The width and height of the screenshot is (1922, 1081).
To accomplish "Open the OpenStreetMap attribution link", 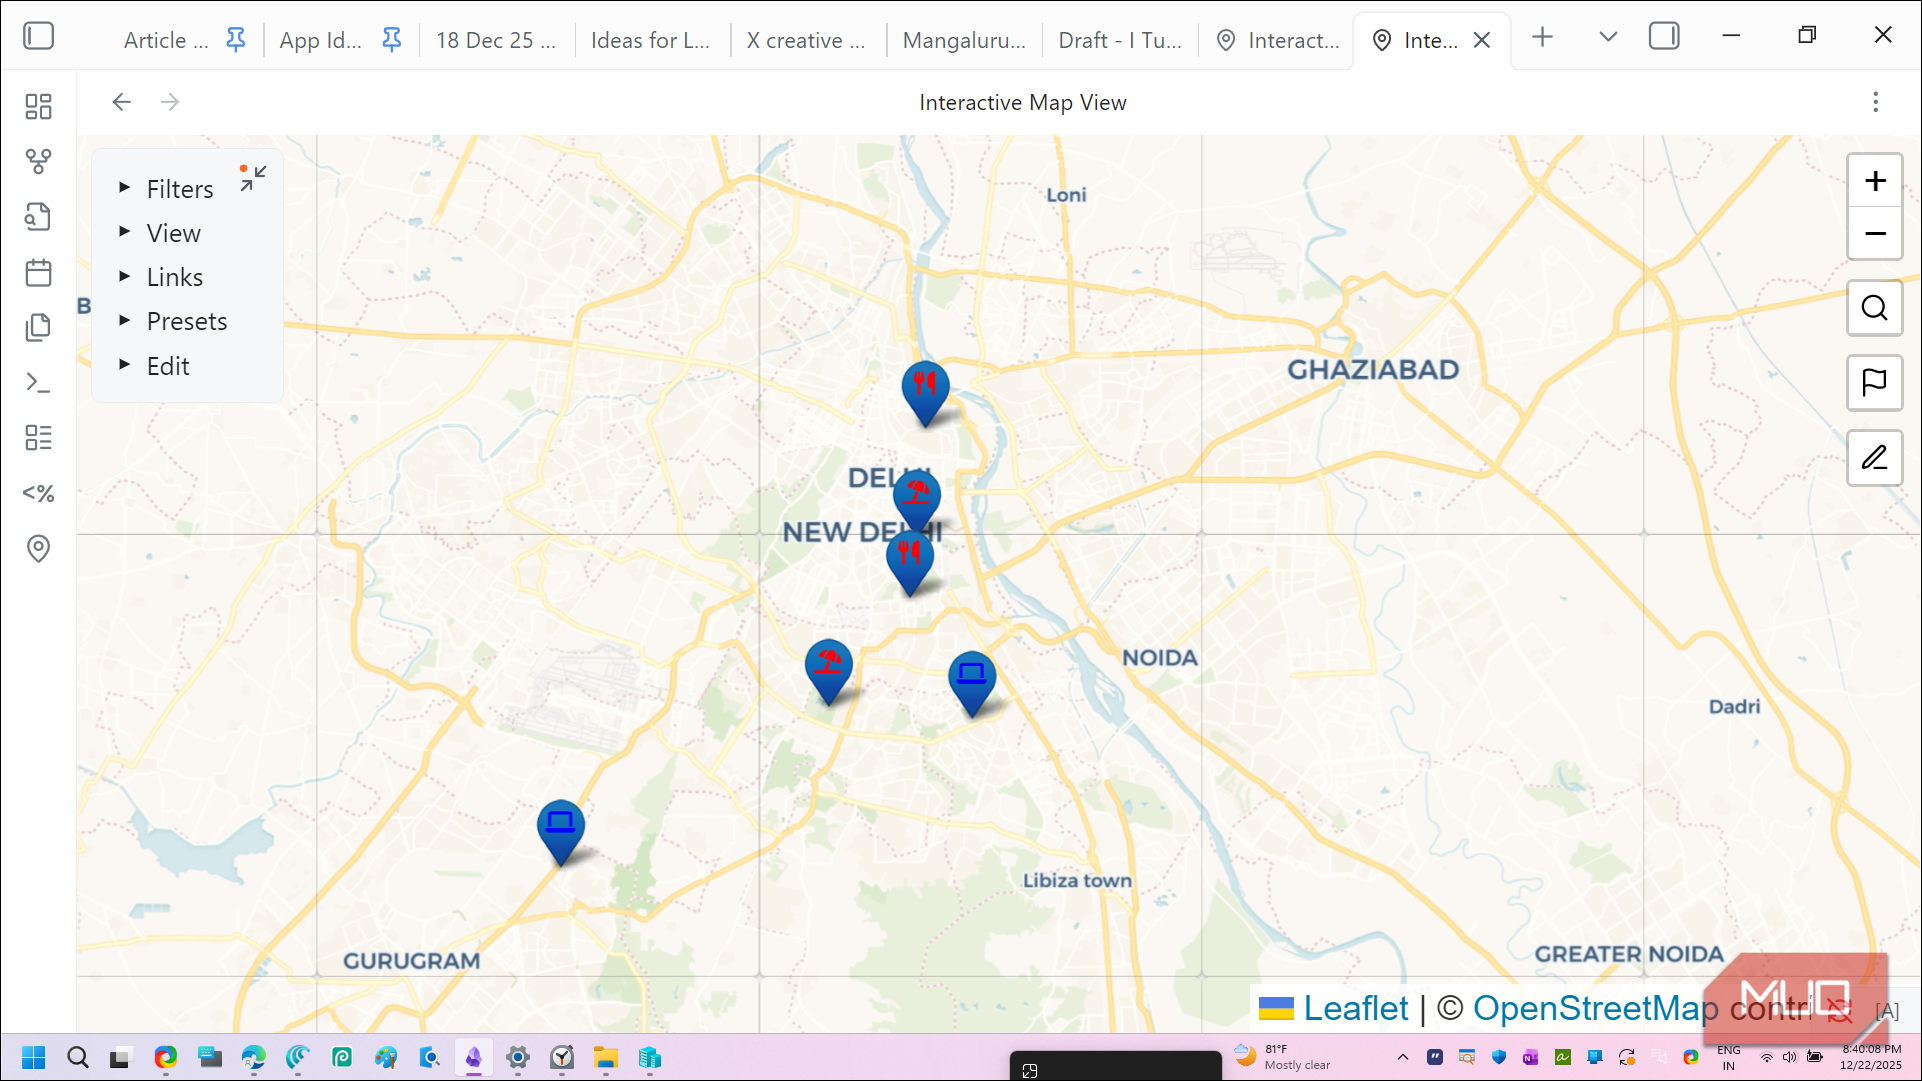I will (1595, 1008).
